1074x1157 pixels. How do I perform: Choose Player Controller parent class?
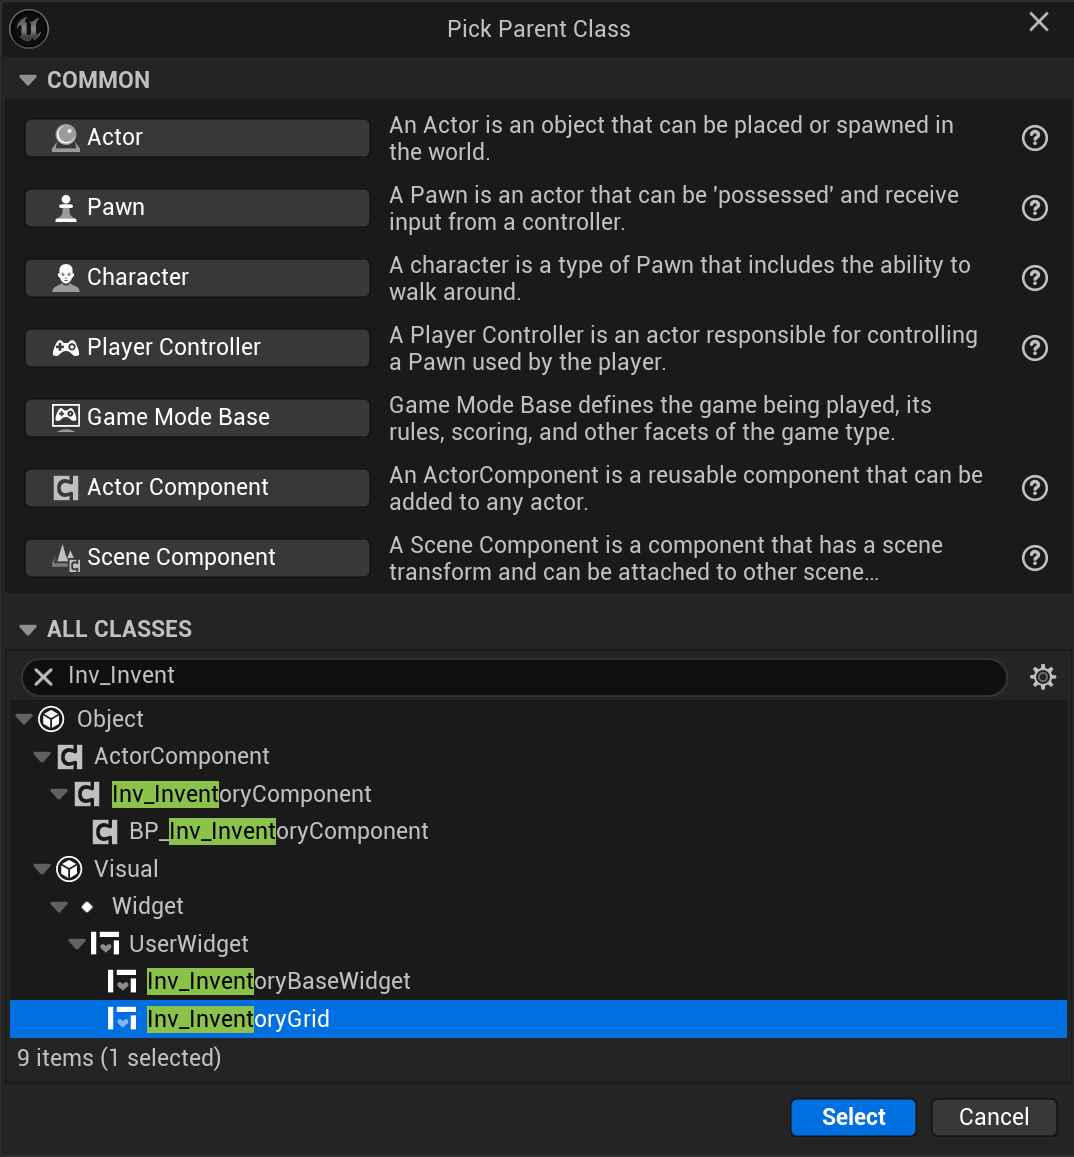coord(197,348)
